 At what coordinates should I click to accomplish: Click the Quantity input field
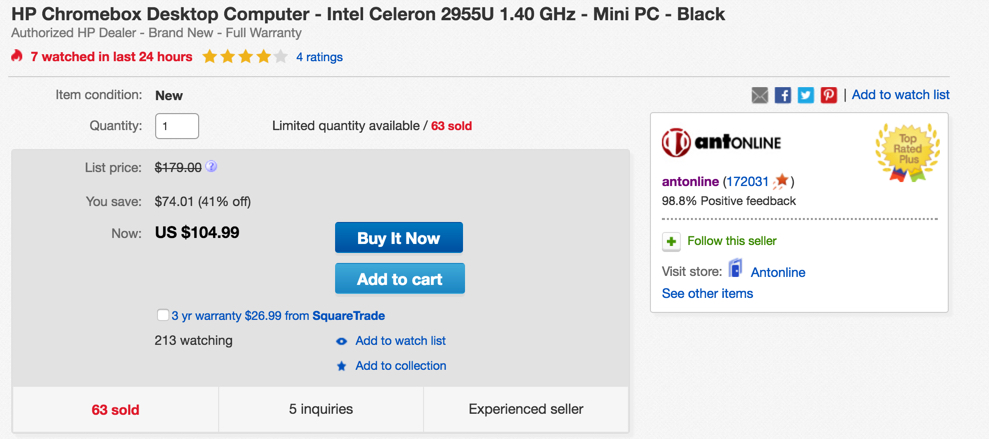coord(177,126)
